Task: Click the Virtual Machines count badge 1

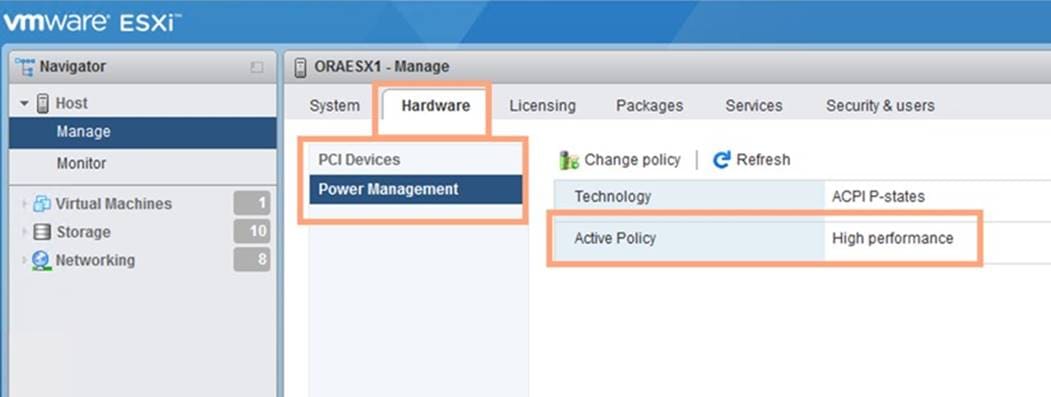Action: click(x=252, y=203)
